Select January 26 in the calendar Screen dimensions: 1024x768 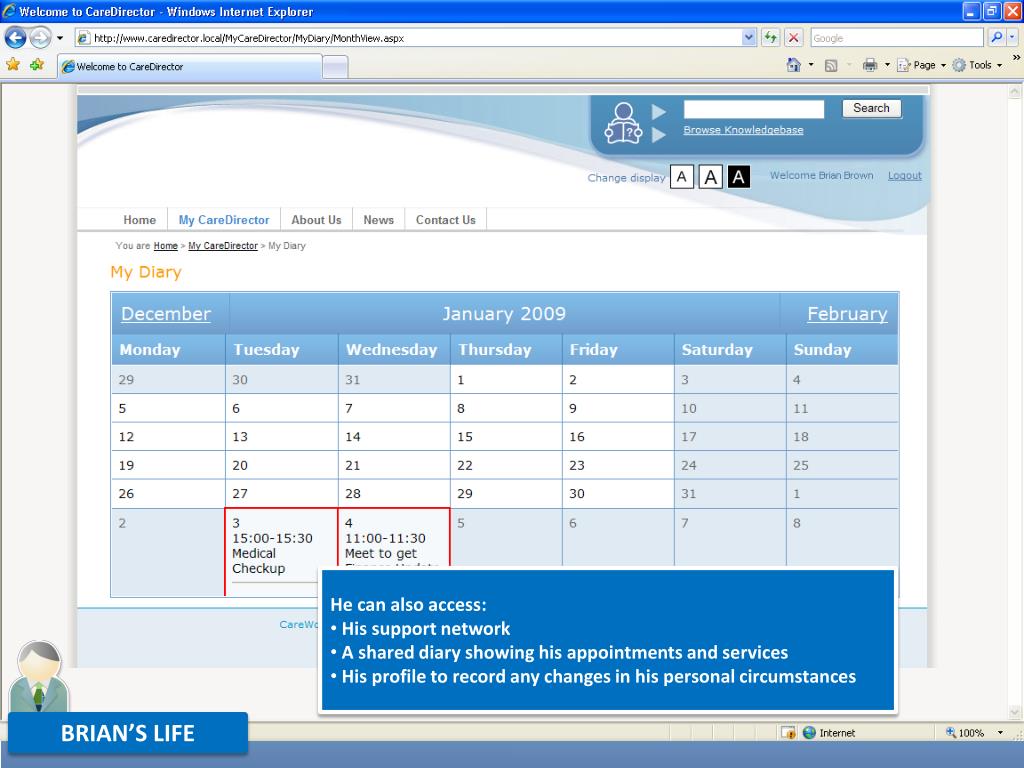click(x=168, y=494)
